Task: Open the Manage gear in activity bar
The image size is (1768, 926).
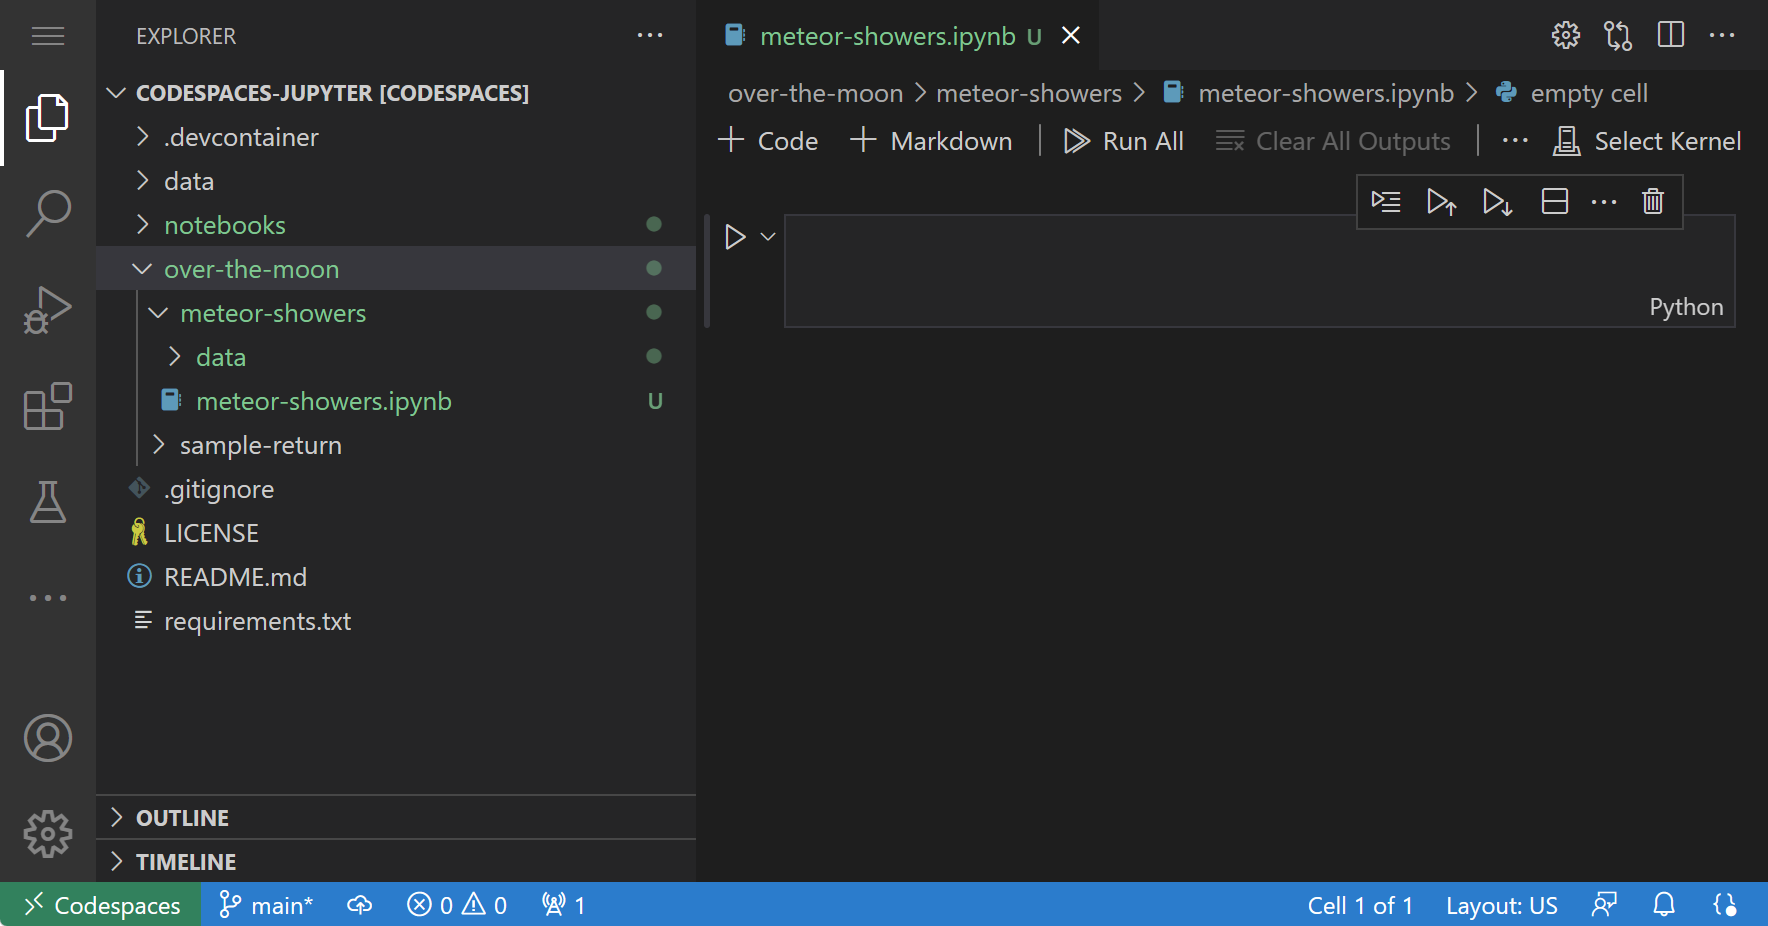Action: click(x=48, y=834)
